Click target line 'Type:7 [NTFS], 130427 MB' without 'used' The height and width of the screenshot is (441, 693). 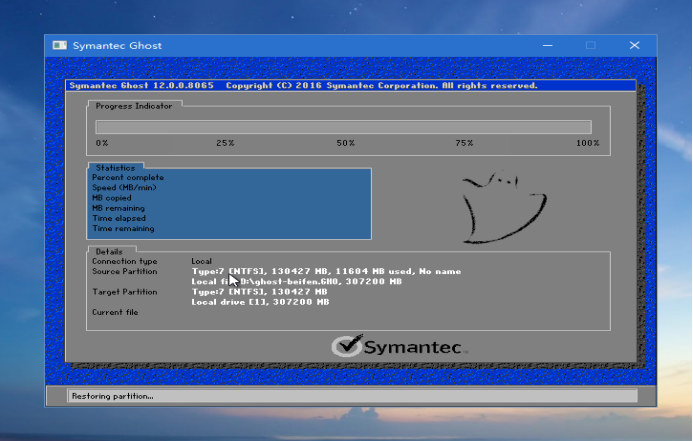tap(259, 292)
